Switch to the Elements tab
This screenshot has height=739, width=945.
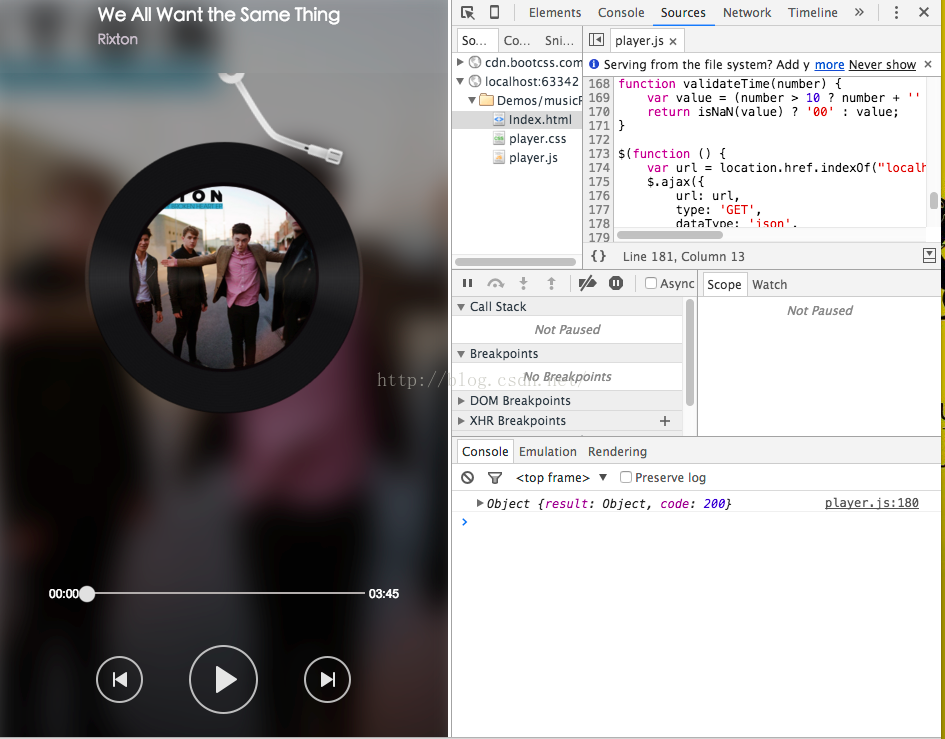point(554,13)
